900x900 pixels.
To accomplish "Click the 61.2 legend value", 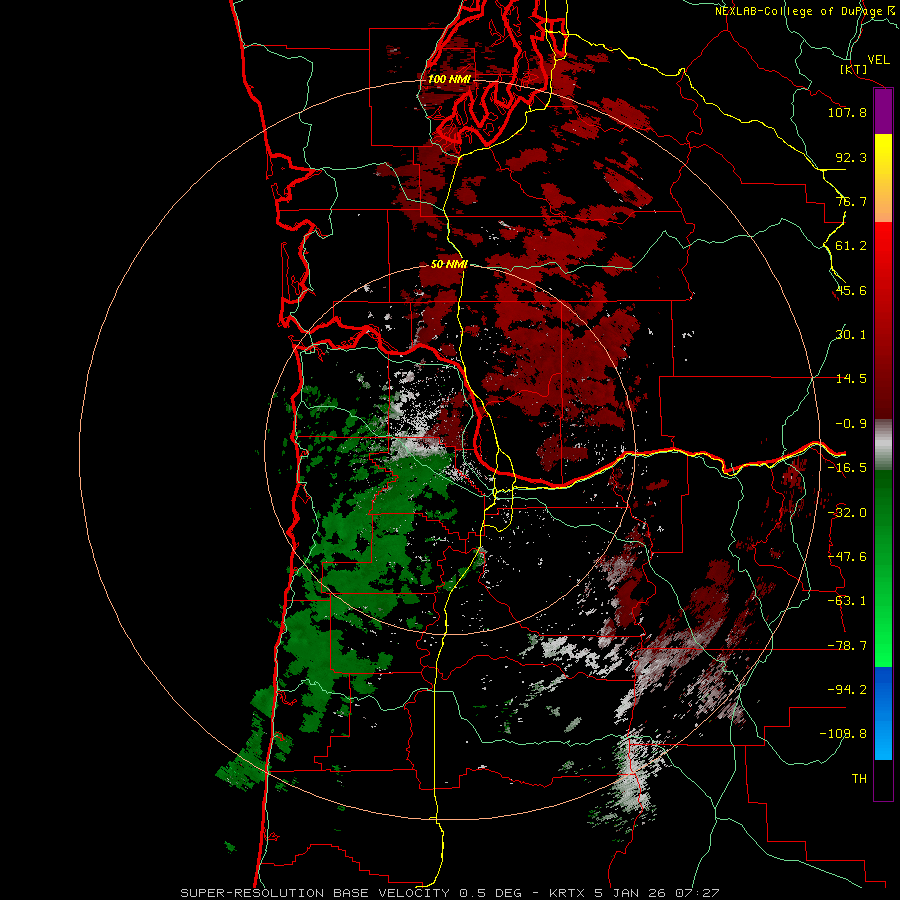I will [x=851, y=246].
